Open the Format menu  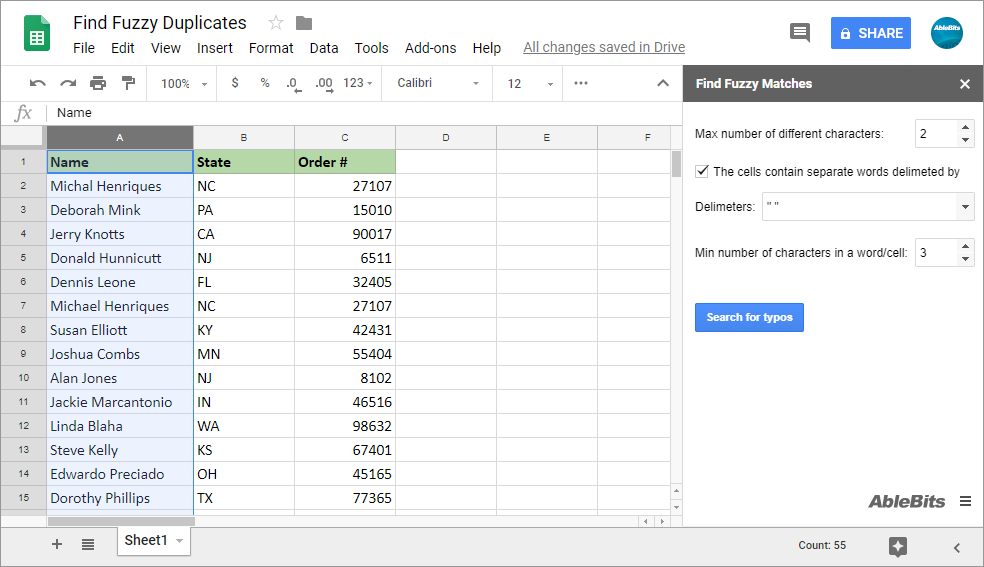coord(271,48)
